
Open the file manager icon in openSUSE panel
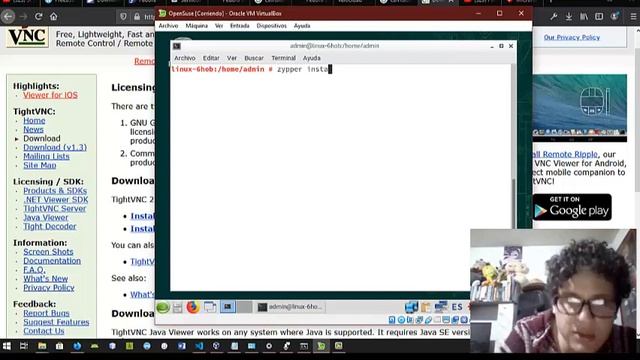pyautogui.click(x=177, y=307)
